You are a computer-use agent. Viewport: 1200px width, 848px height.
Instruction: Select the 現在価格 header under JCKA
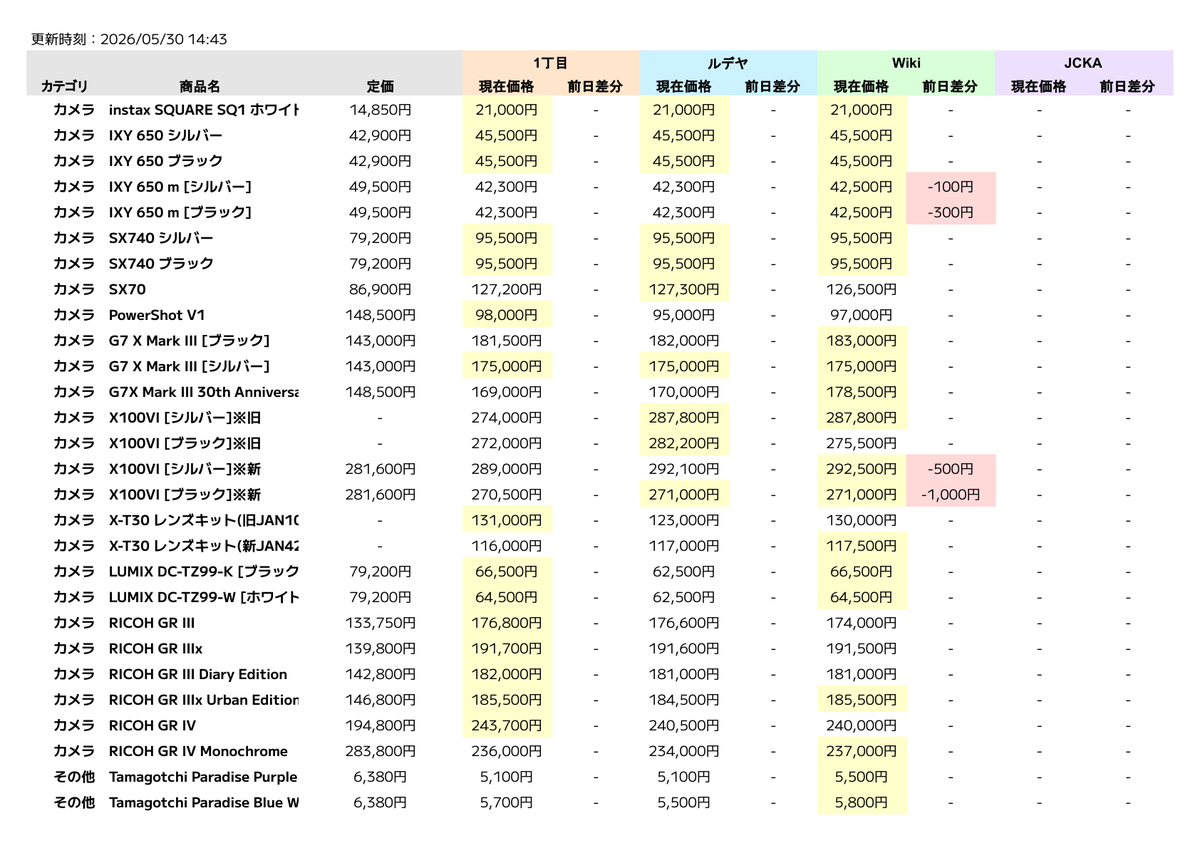(1039, 87)
